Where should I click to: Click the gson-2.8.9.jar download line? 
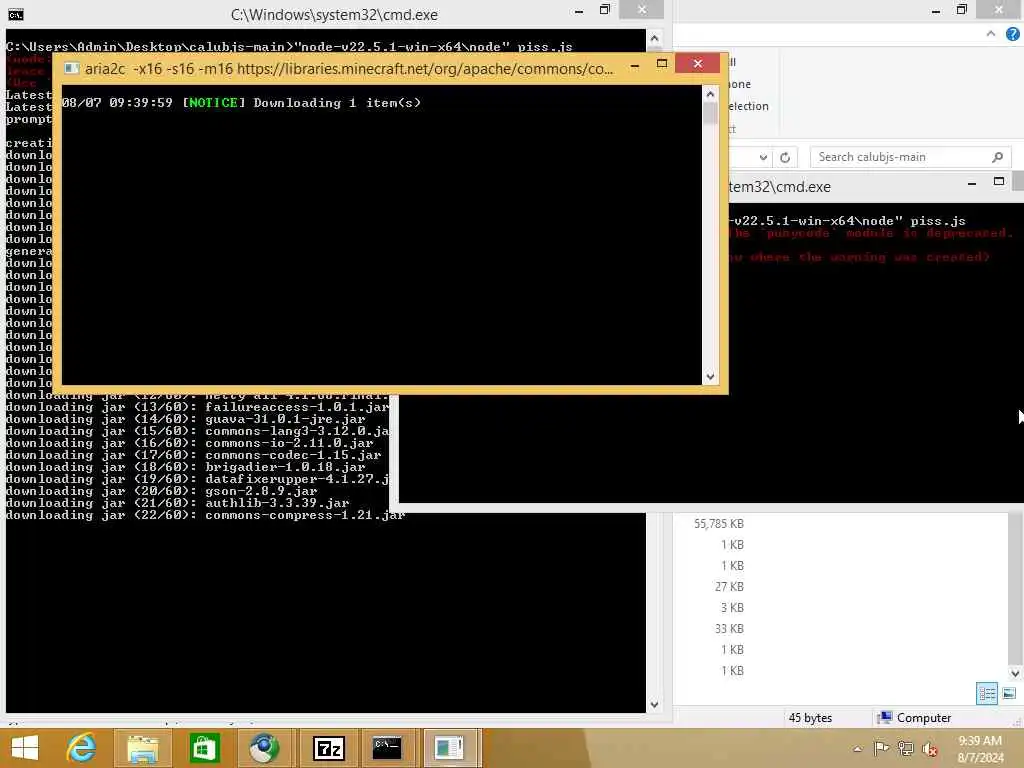click(x=161, y=491)
